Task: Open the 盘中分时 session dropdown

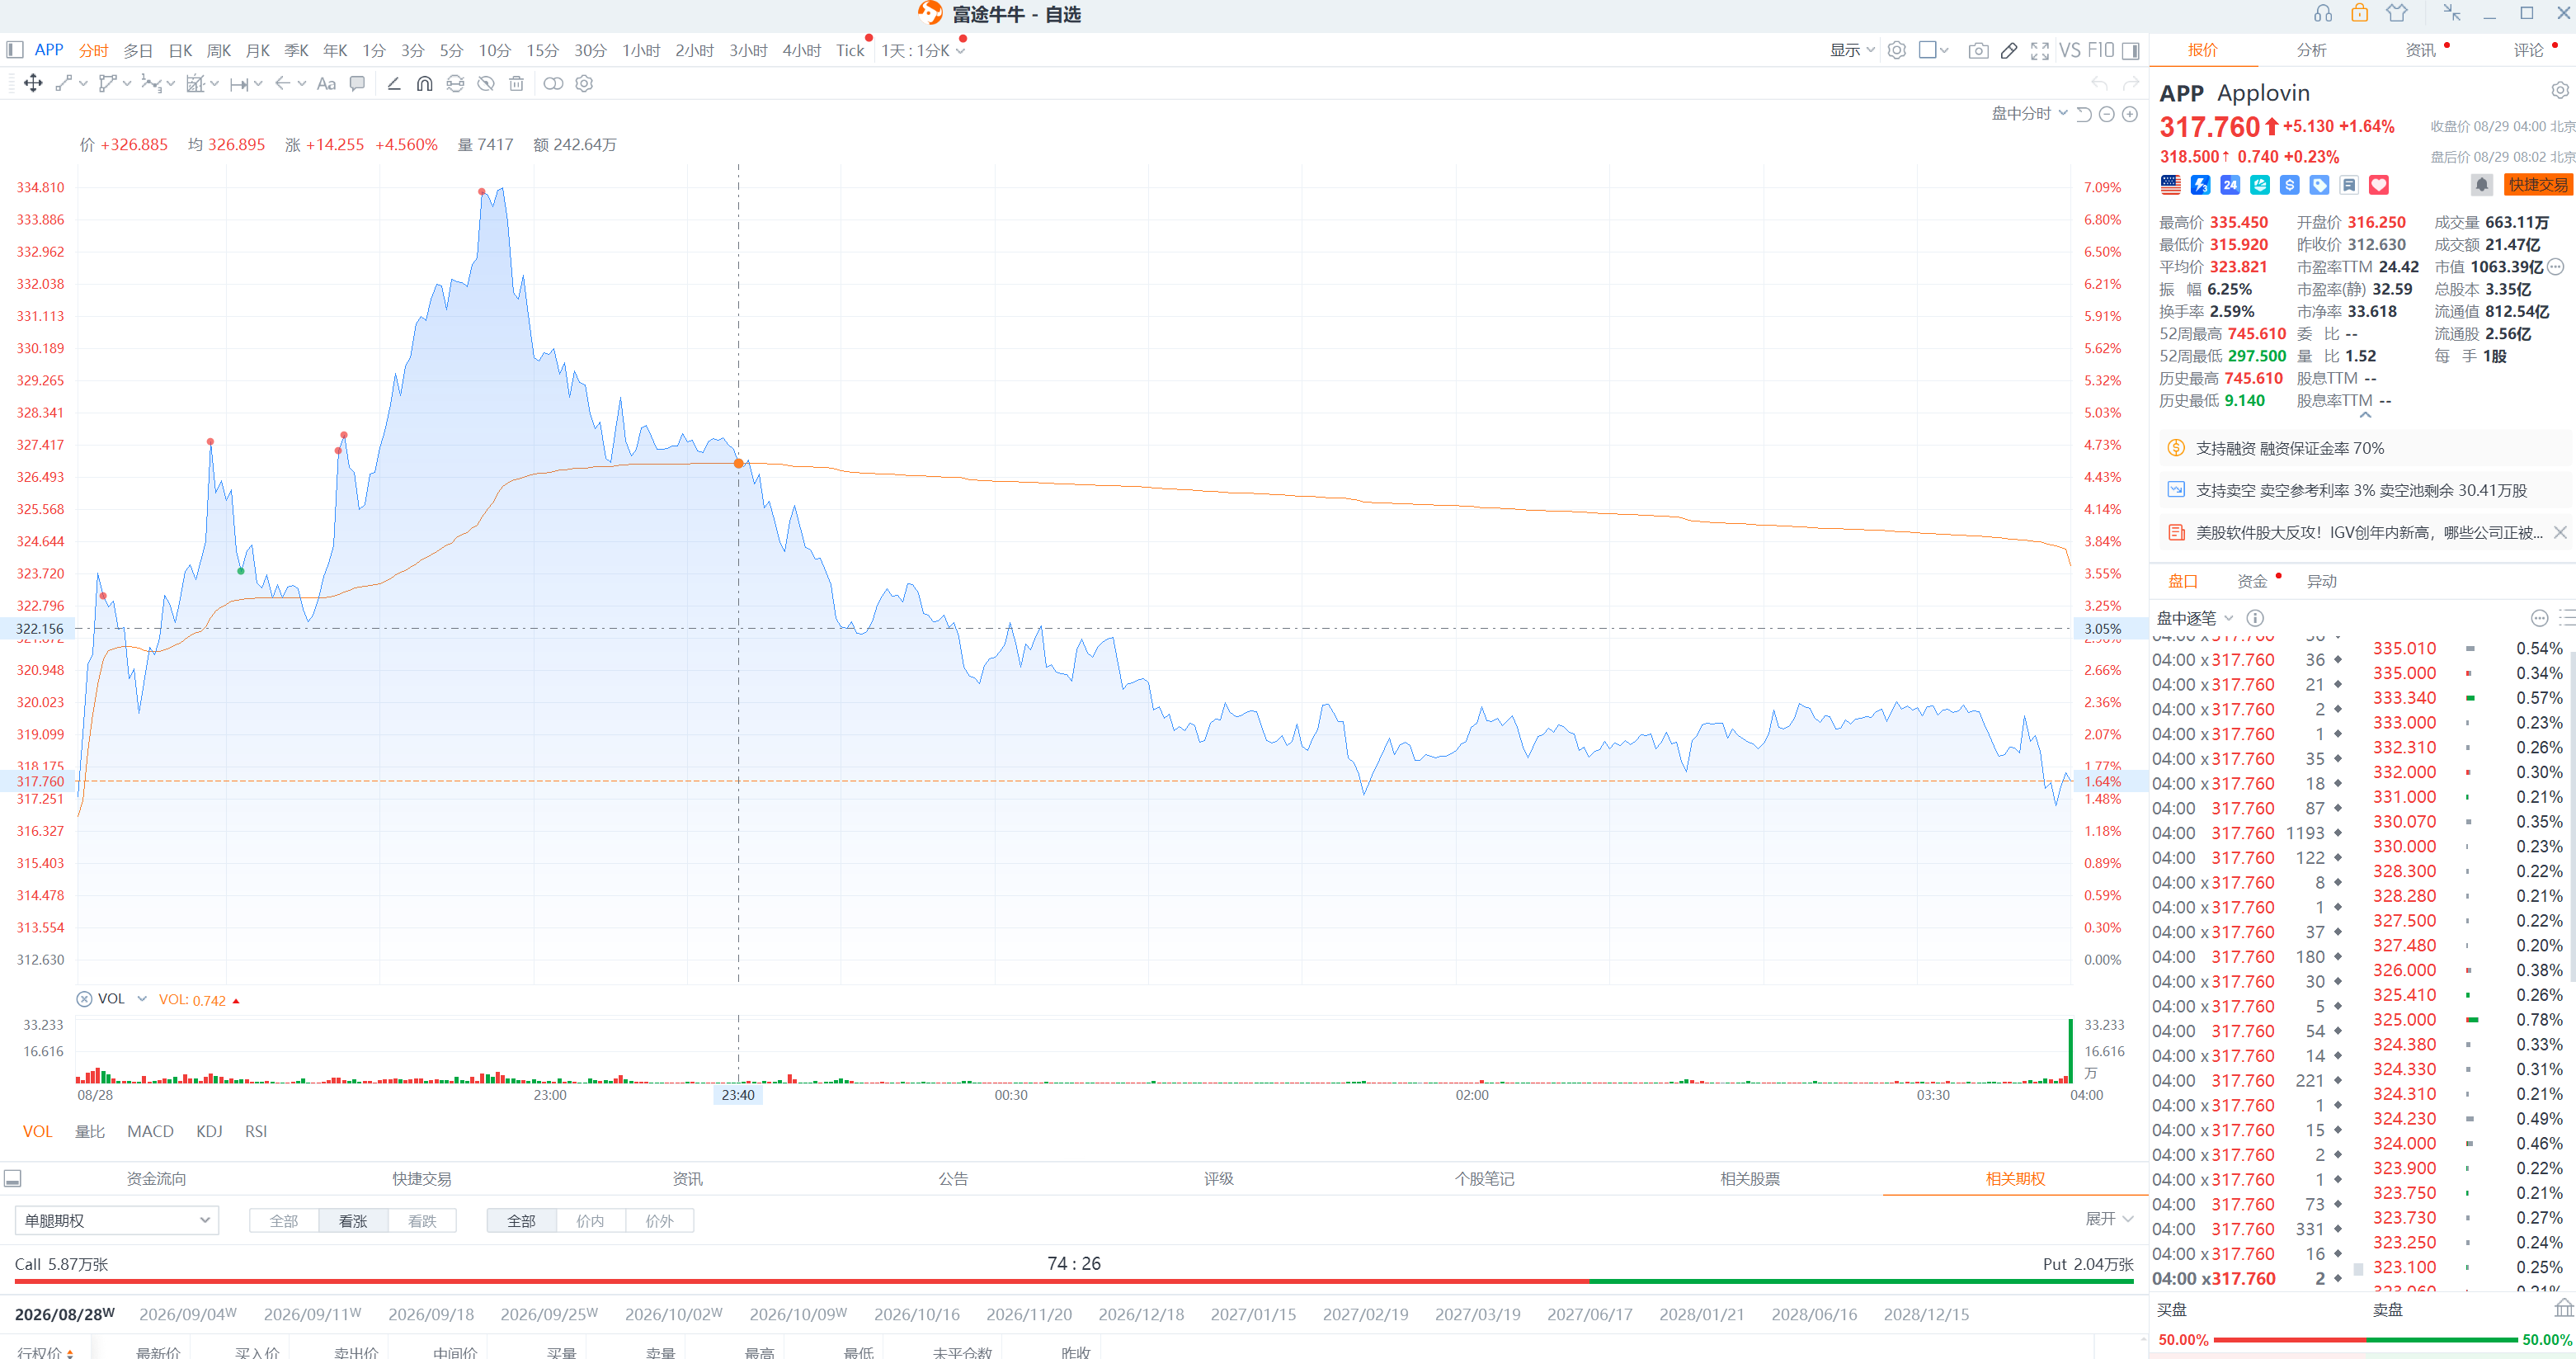Action: tap(2029, 114)
